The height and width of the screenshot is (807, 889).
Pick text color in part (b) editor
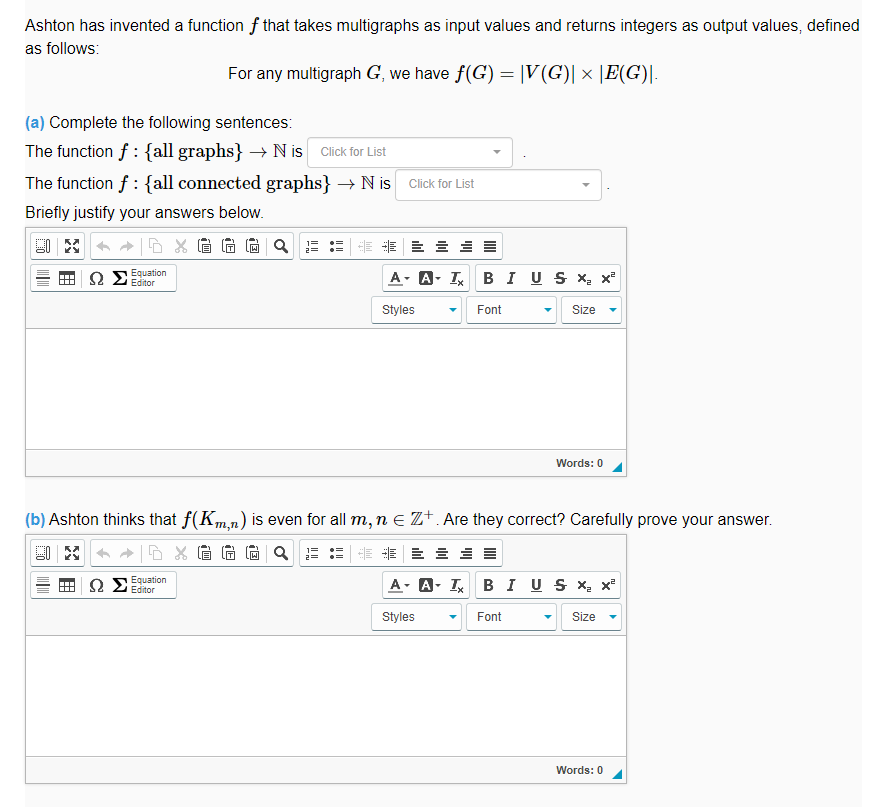399,585
